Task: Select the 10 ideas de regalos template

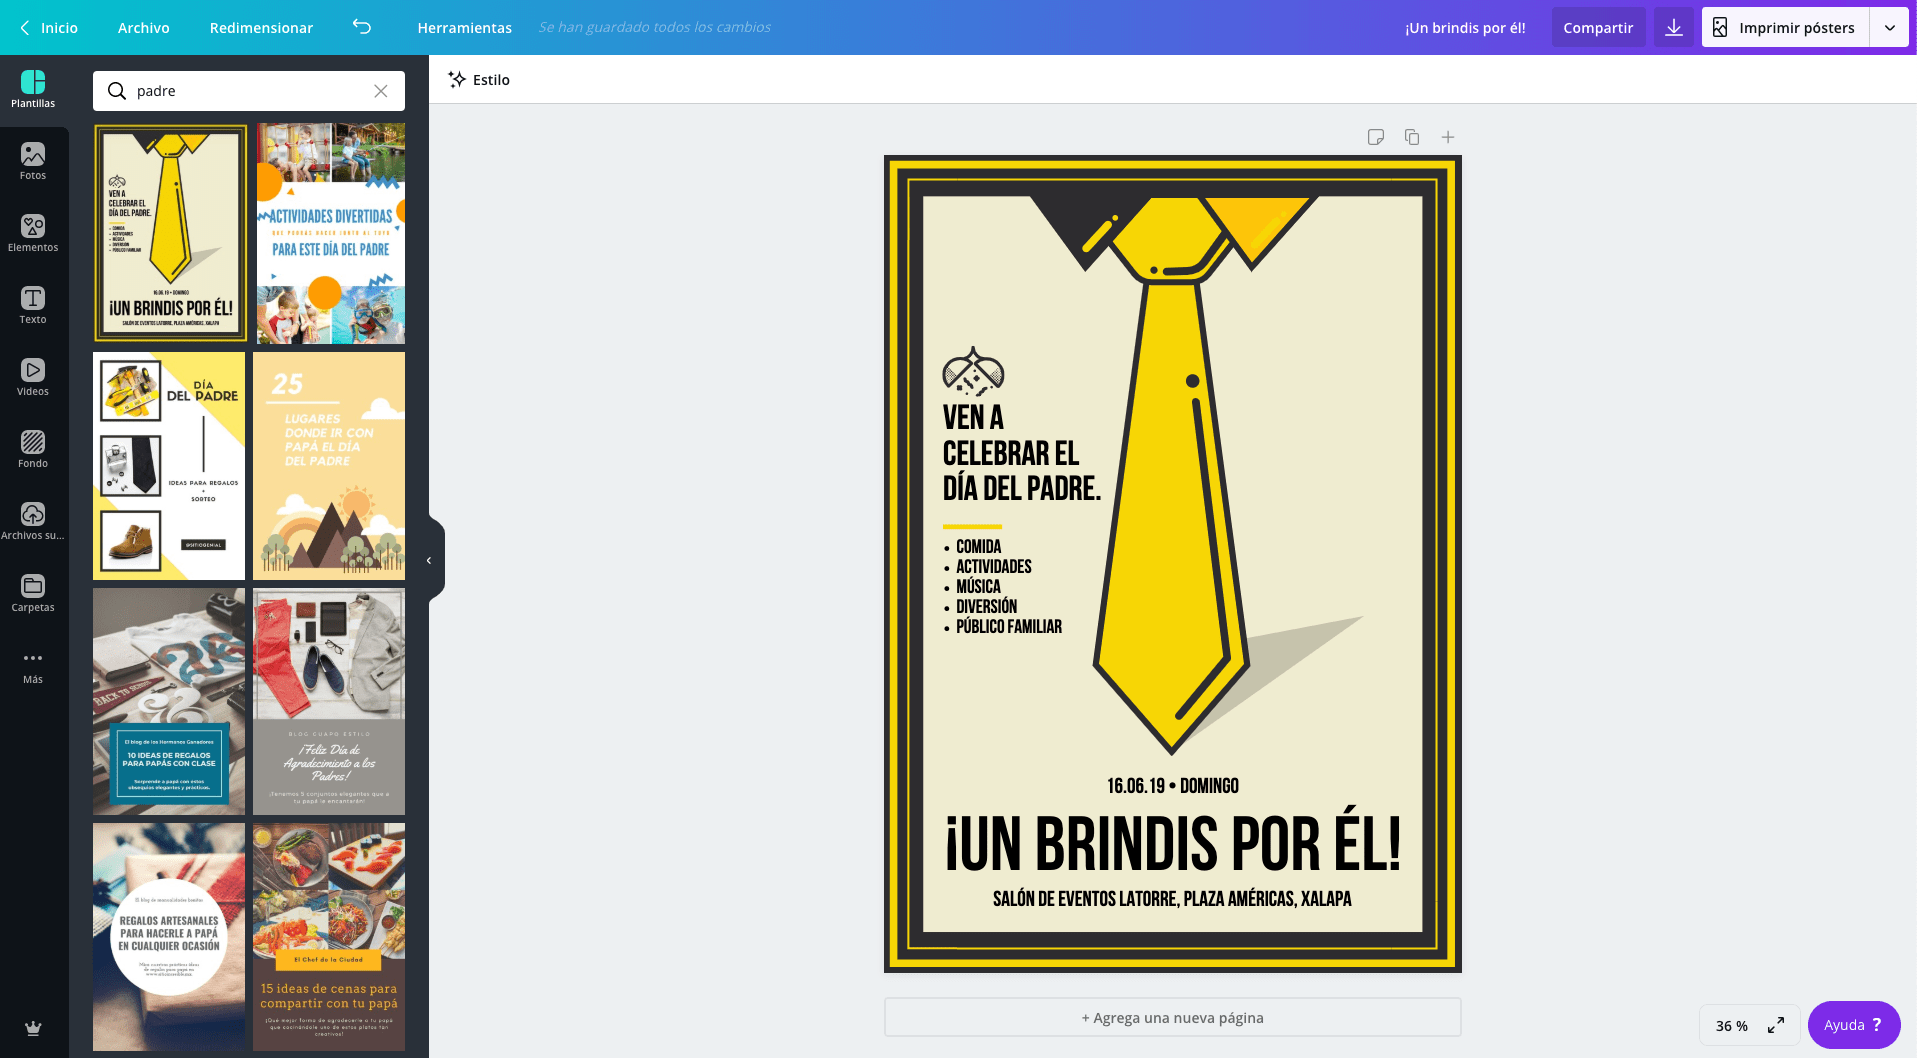Action: [169, 701]
